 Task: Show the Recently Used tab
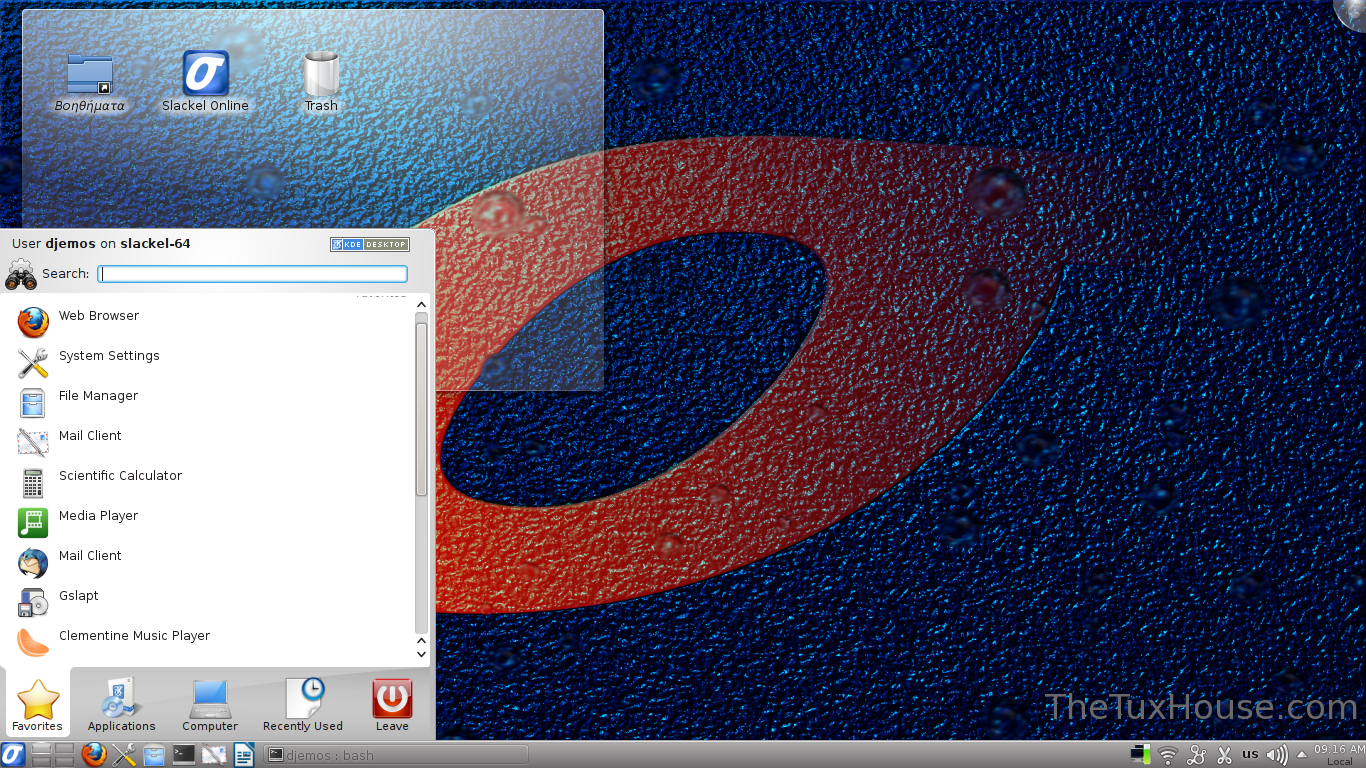[x=303, y=706]
